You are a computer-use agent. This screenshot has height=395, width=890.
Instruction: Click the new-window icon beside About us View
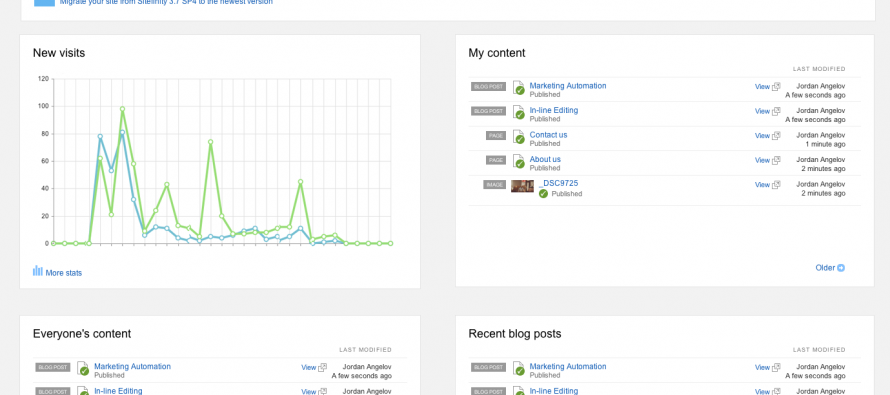tap(776, 160)
